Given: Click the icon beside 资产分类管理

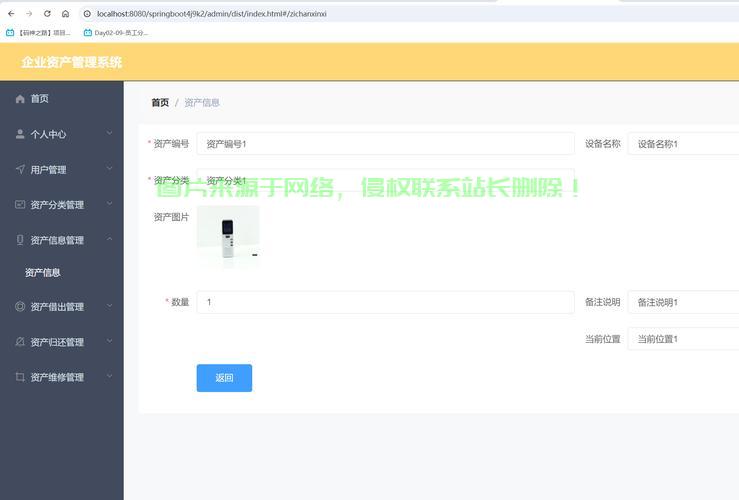Looking at the screenshot, I should point(20,205).
